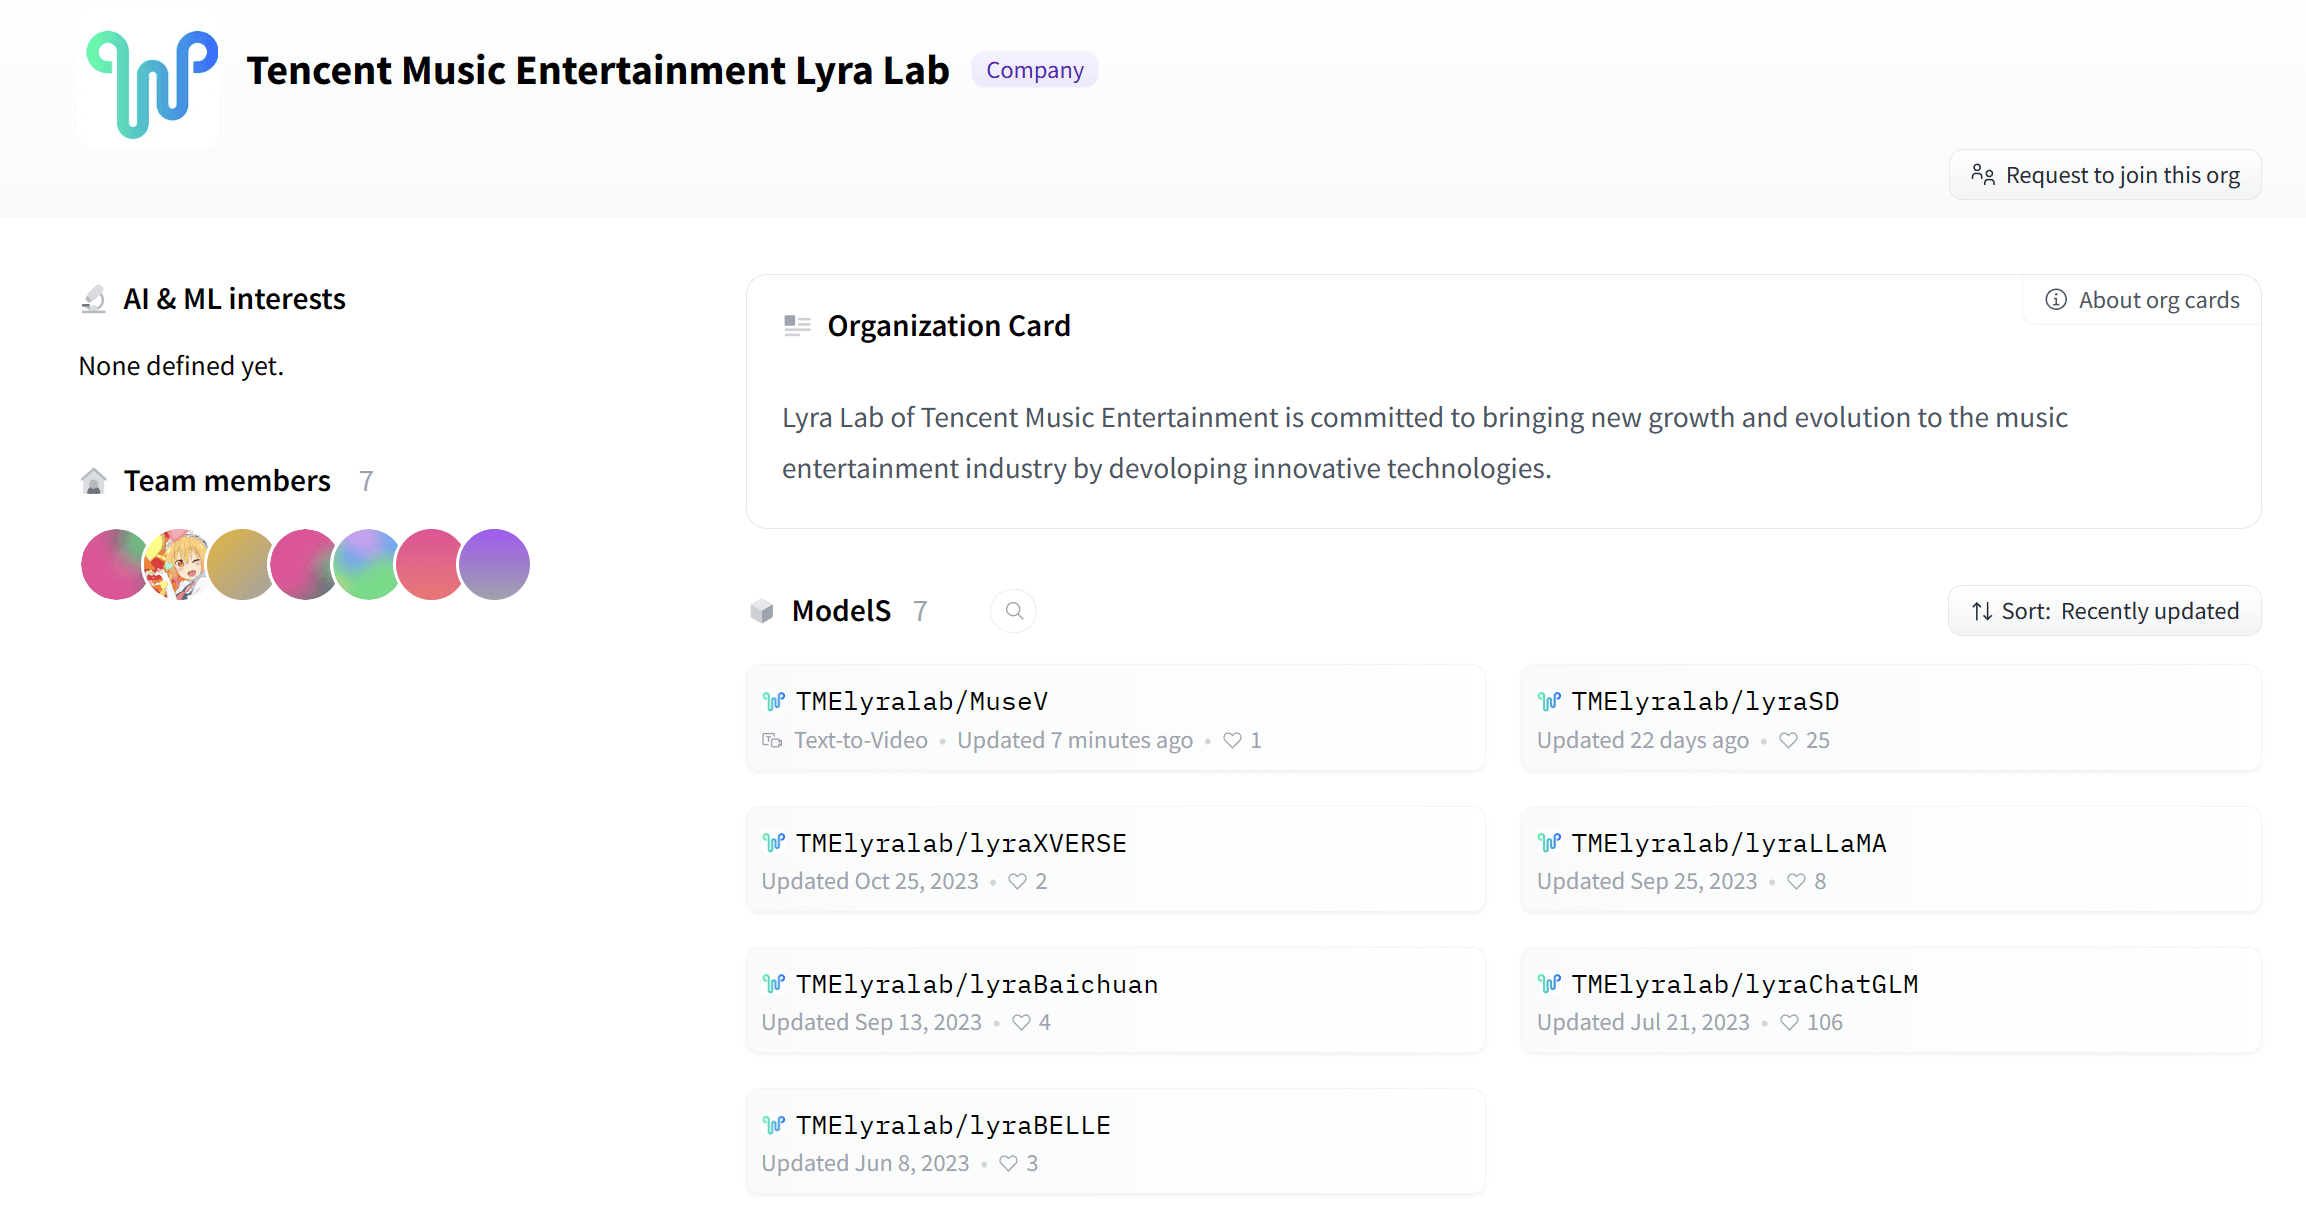Click the heart icon on lyraChatGLM
This screenshot has width=2306, height=1226.
pos(1789,1022)
